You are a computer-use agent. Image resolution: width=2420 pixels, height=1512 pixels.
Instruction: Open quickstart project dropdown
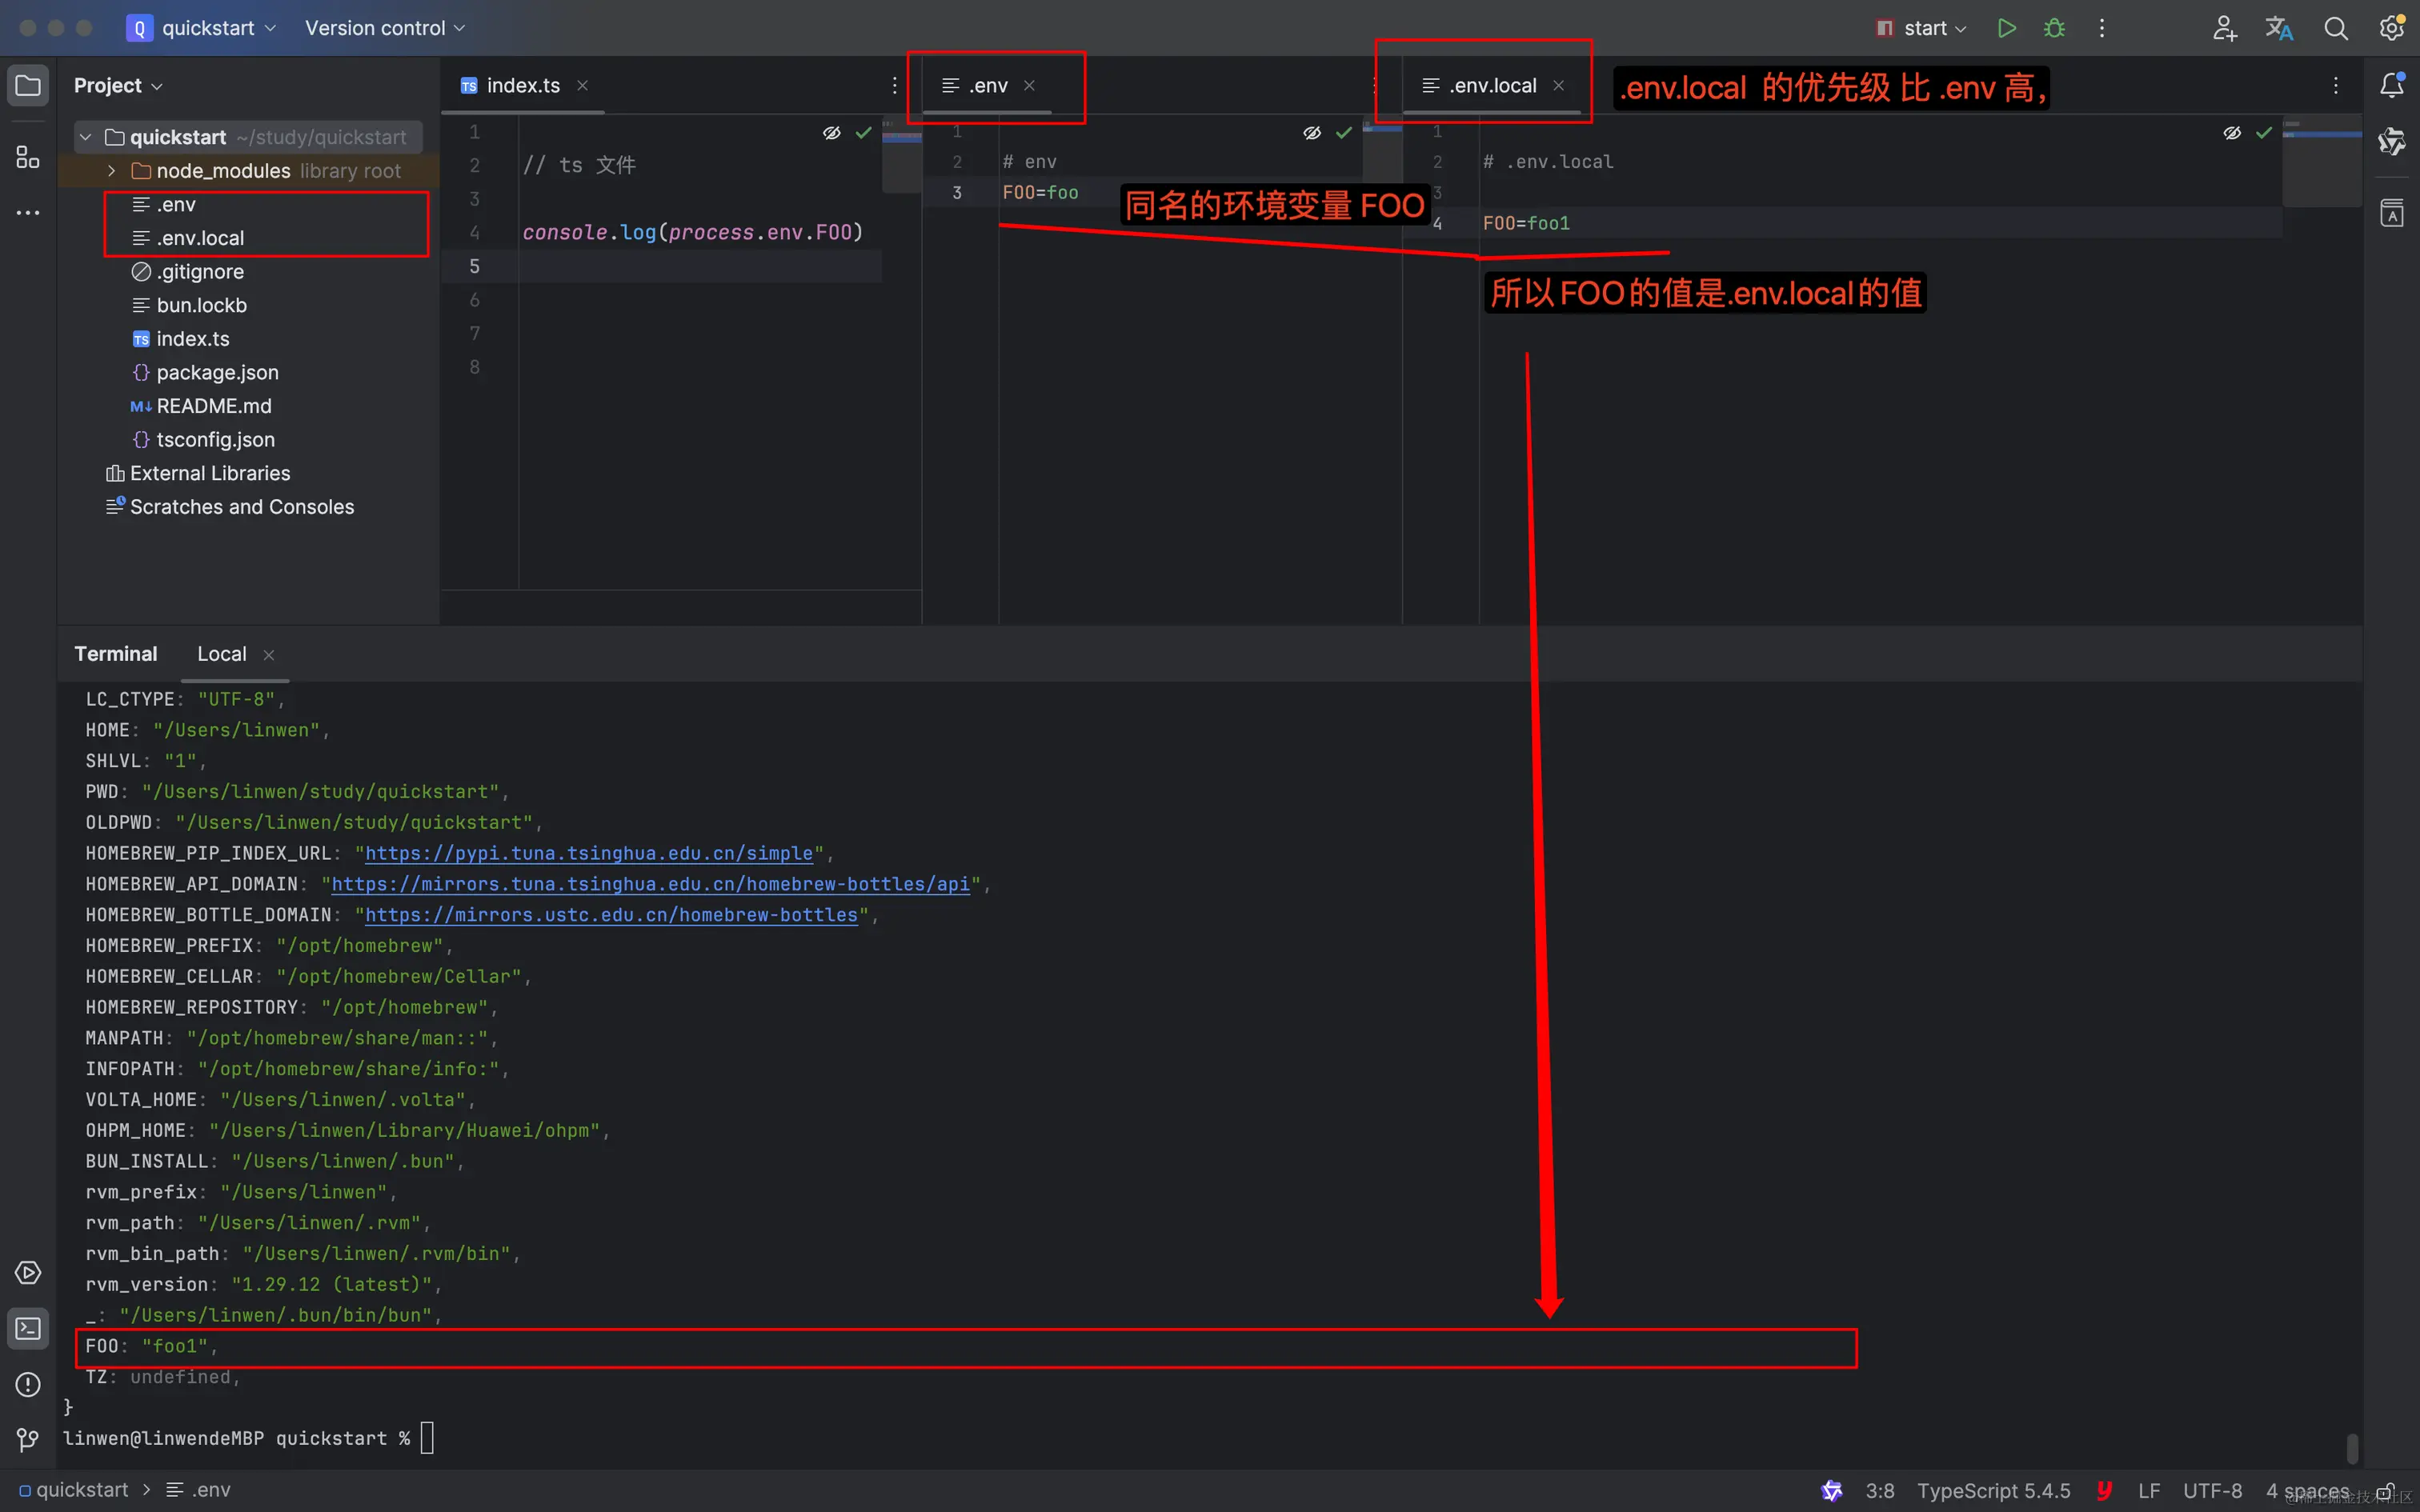(x=201, y=28)
